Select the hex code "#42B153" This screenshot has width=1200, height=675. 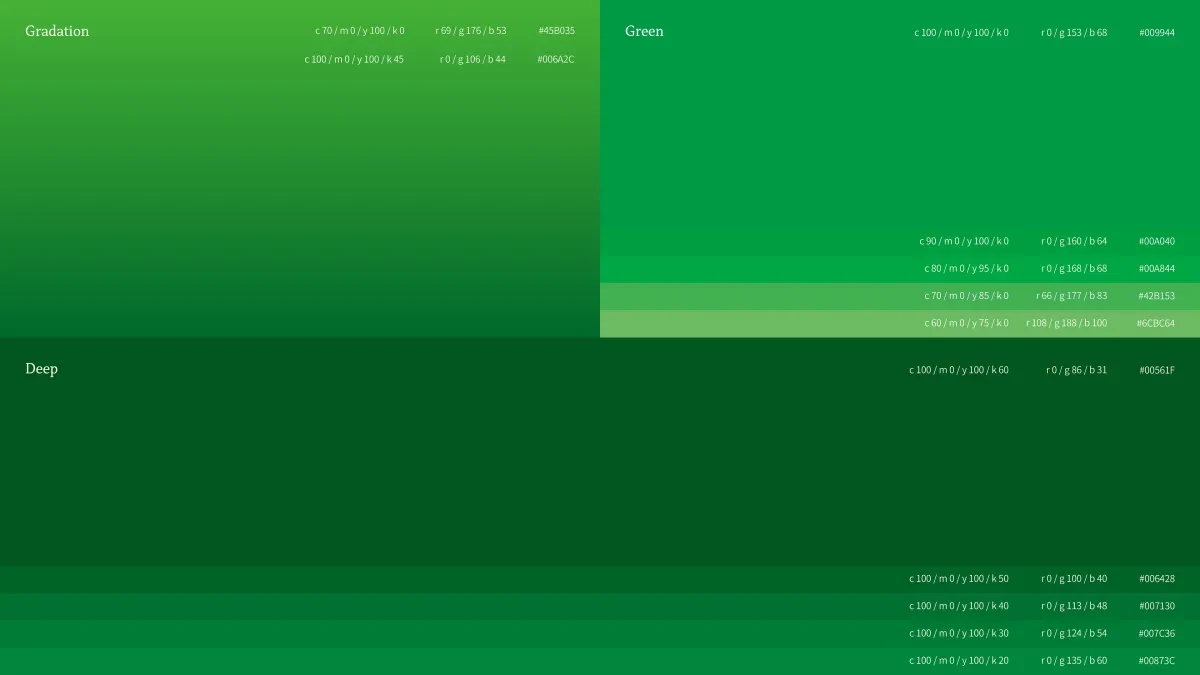pyautogui.click(x=1157, y=296)
